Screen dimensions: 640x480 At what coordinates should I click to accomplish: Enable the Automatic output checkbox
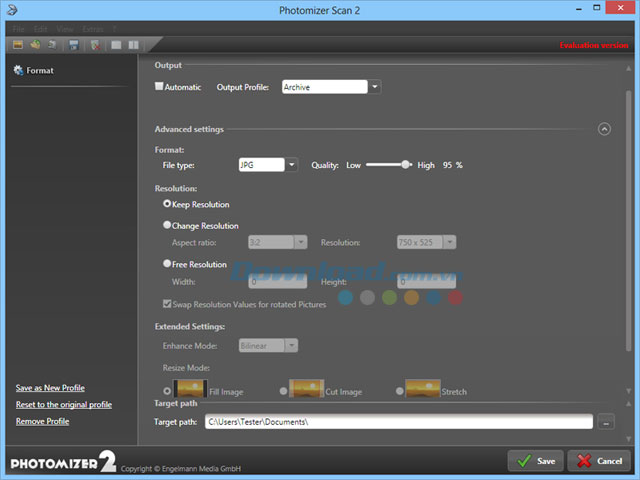[159, 87]
